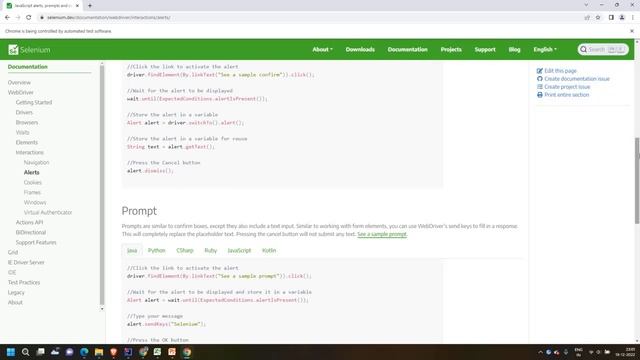Screen dimensions: 640x360
Task: Open Navigation under Interactions in sidebar
Action: 36,162
